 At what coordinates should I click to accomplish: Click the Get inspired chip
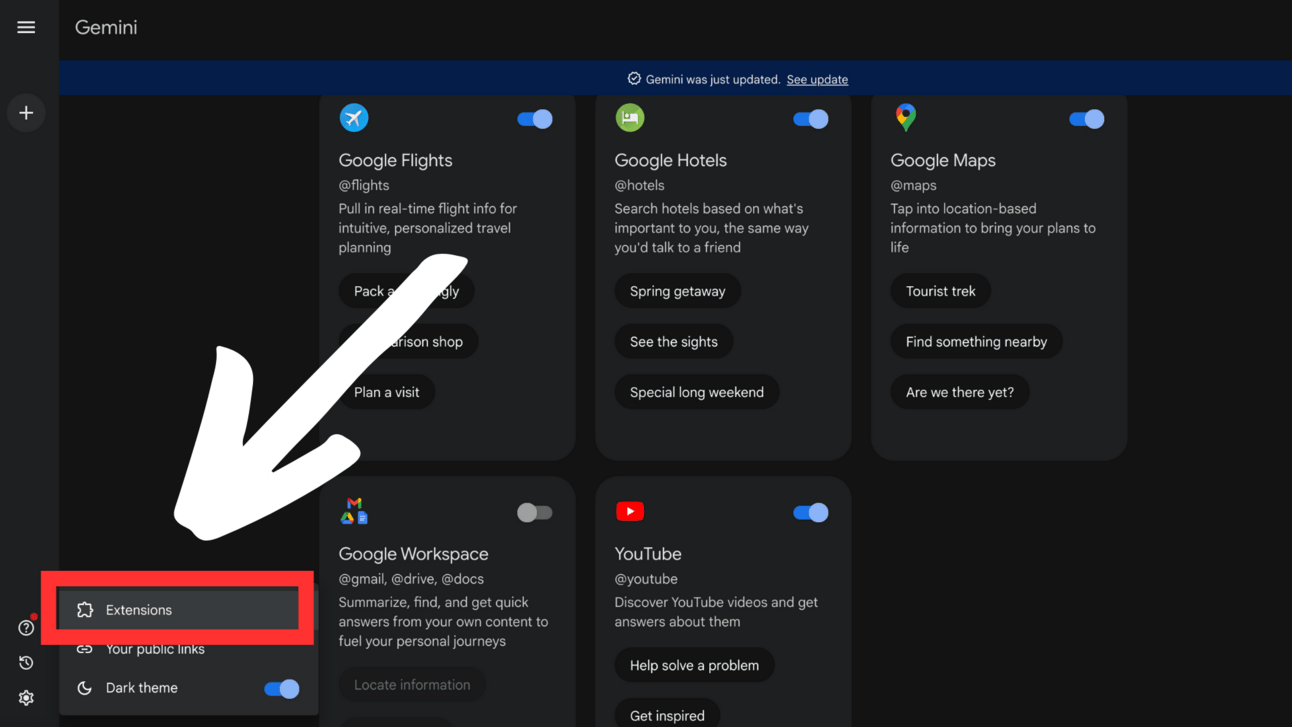[668, 715]
